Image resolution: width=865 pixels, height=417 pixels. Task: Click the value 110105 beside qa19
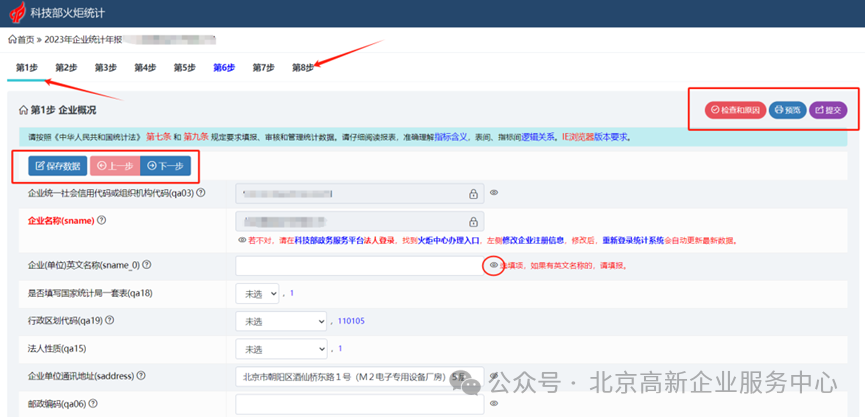pyautogui.click(x=351, y=320)
